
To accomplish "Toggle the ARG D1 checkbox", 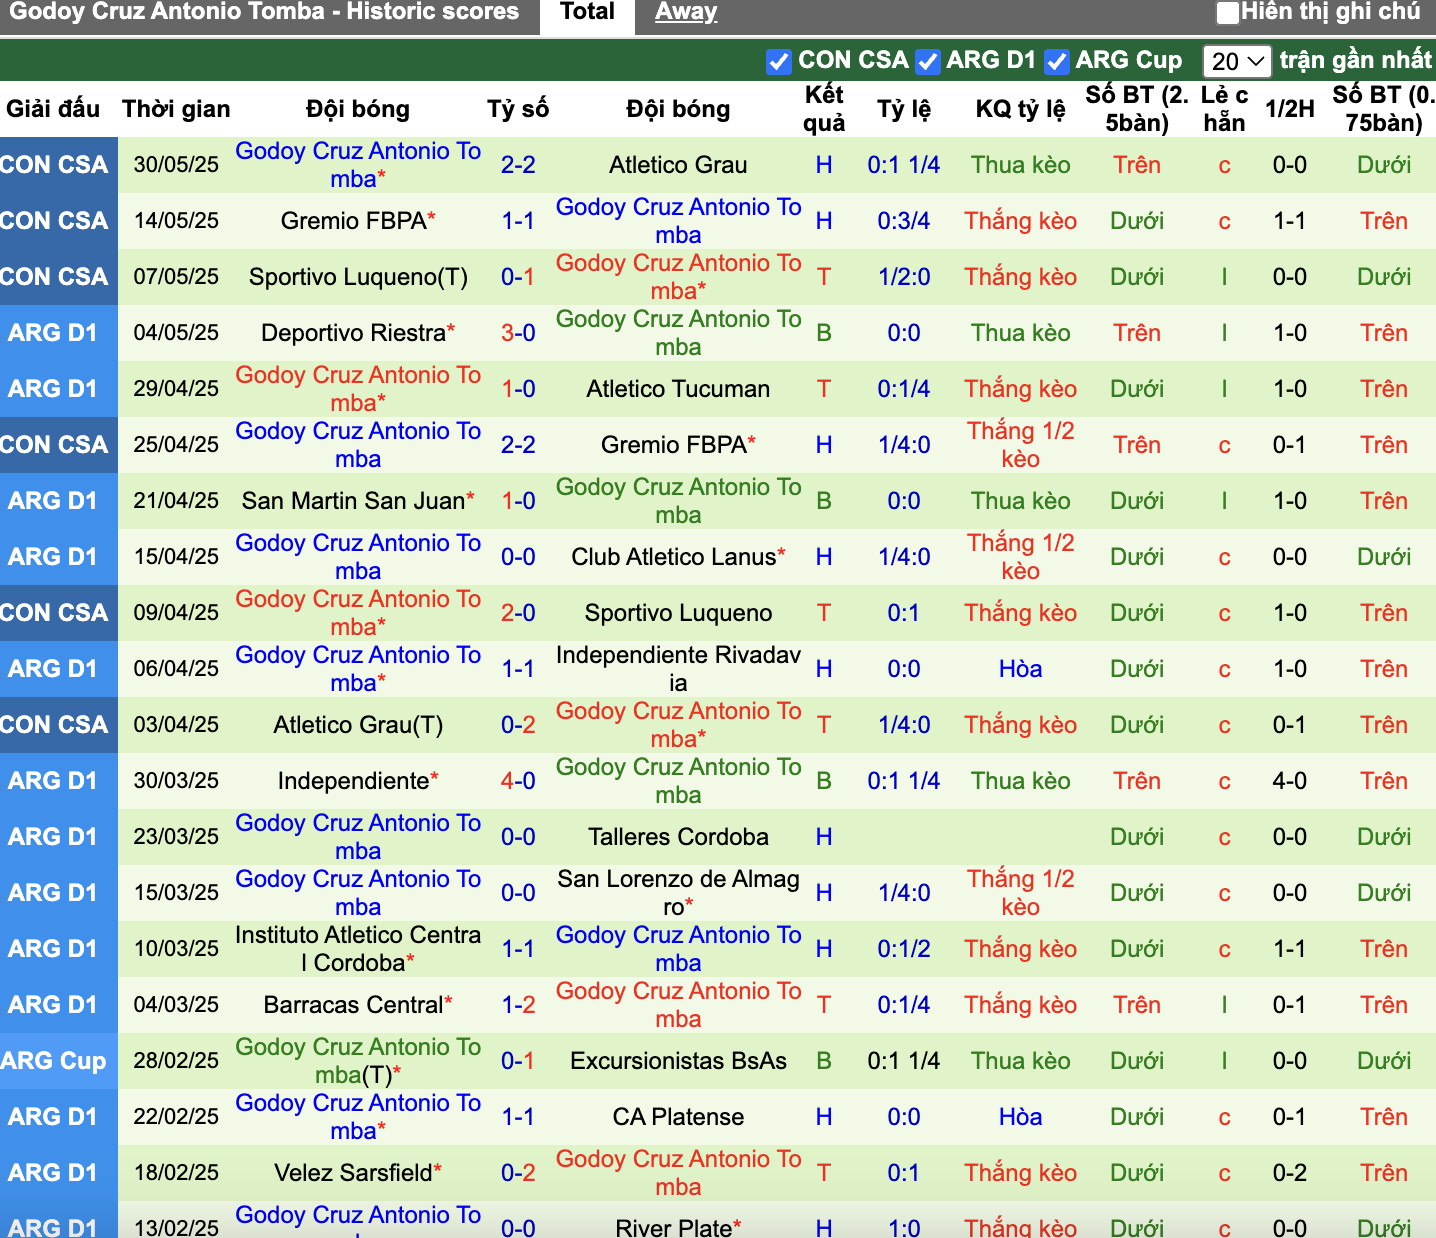I will pos(928,61).
